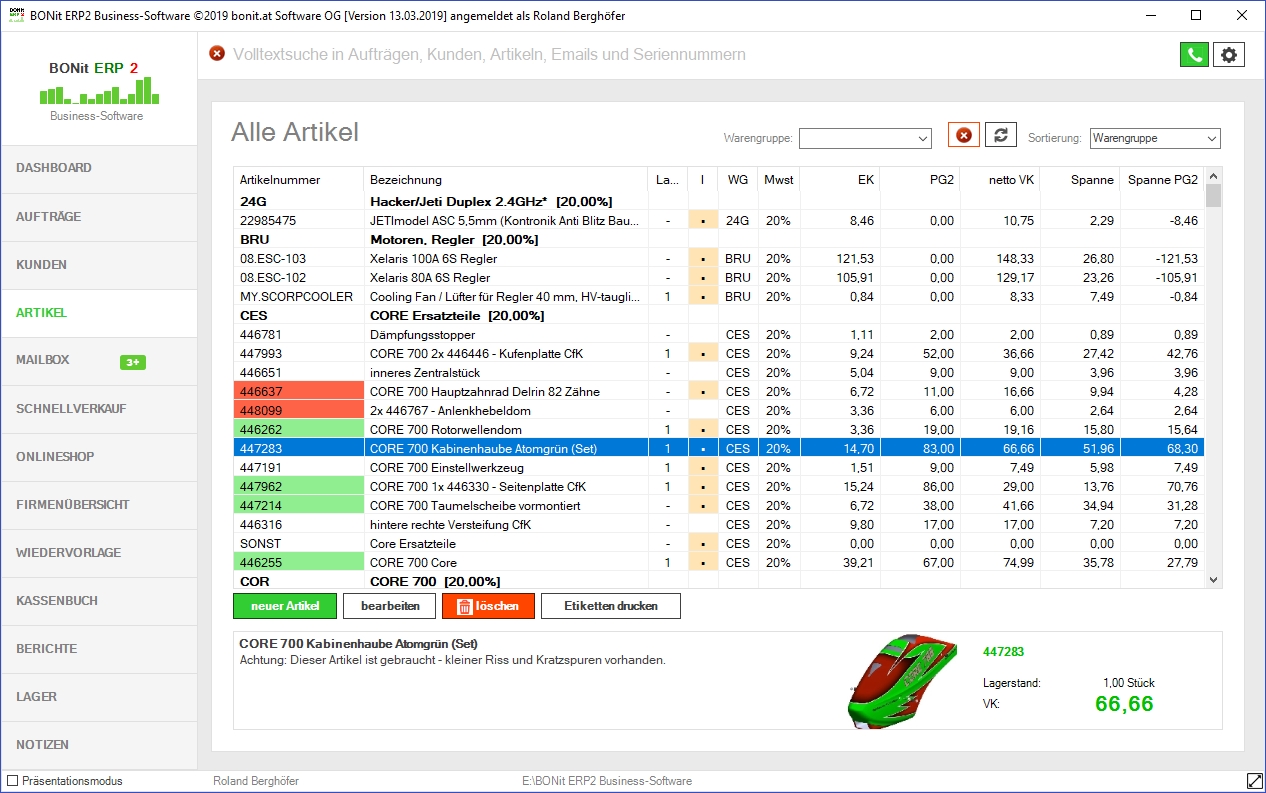Viewport: 1266px width, 793px height.
Task: Click the green neuer Artikel button
Action: click(x=285, y=606)
